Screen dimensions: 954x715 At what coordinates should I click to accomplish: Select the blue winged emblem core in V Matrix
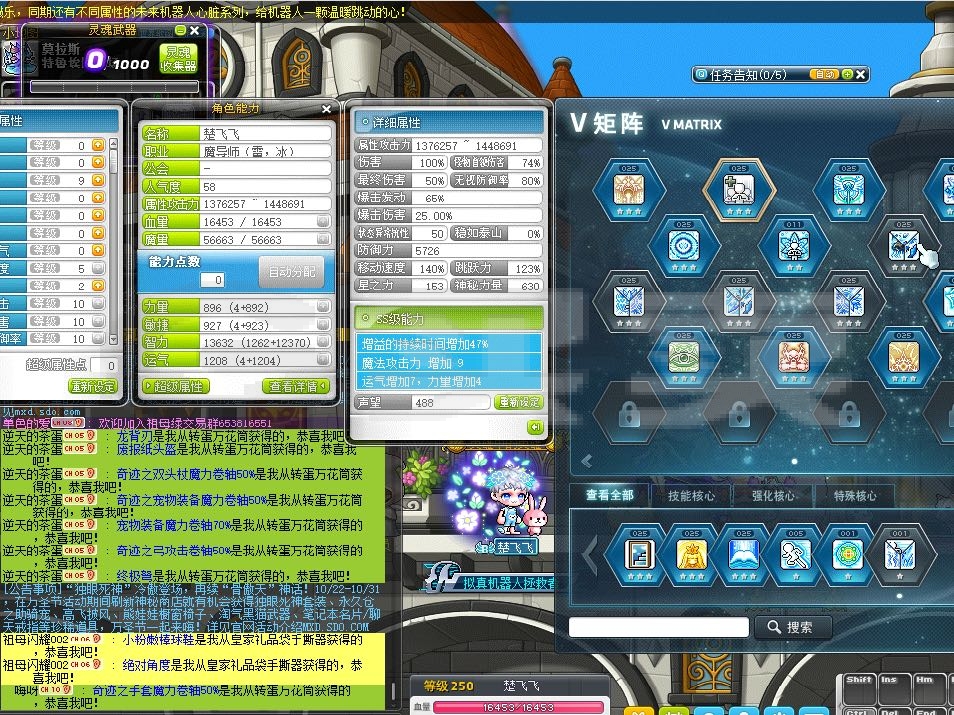pyautogui.click(x=849, y=190)
